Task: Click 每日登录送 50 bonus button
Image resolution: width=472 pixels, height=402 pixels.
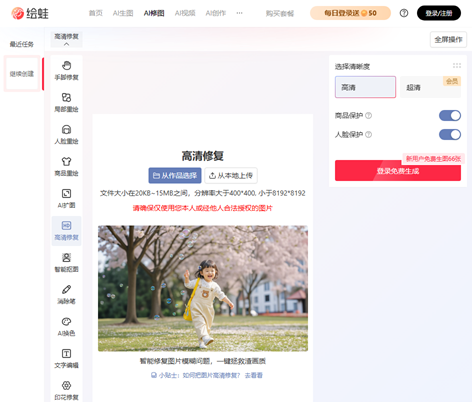Action: (x=350, y=13)
